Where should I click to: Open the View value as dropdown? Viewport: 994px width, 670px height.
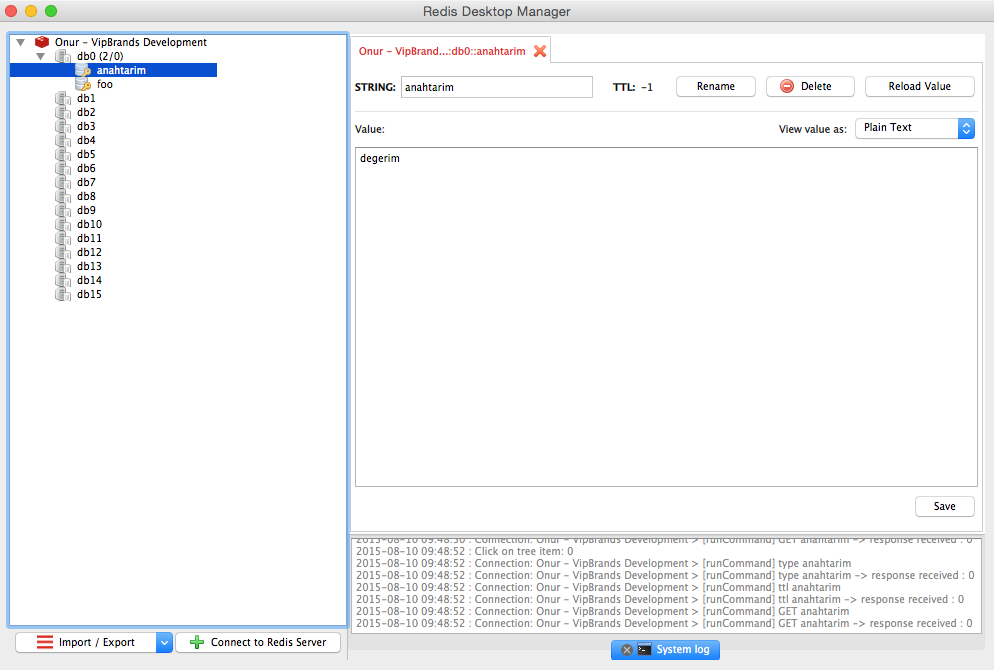pos(915,128)
